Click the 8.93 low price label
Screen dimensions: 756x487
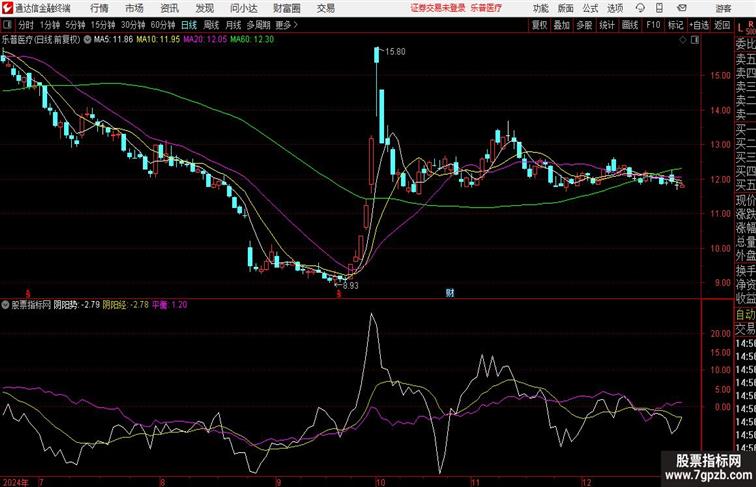(351, 285)
